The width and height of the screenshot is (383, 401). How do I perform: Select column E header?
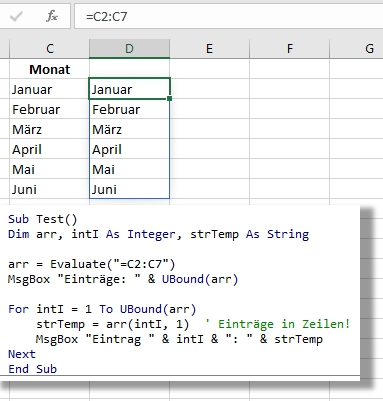click(209, 49)
